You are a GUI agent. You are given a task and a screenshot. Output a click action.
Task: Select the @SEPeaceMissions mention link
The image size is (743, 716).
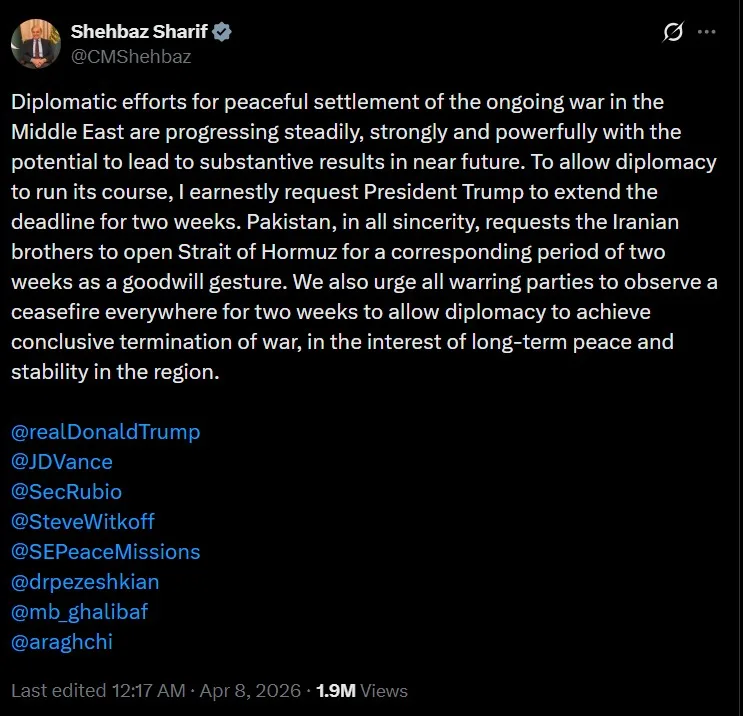click(105, 552)
